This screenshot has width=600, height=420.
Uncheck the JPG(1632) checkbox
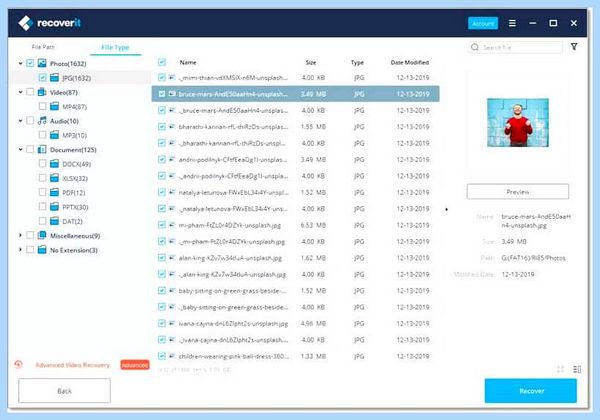point(42,78)
